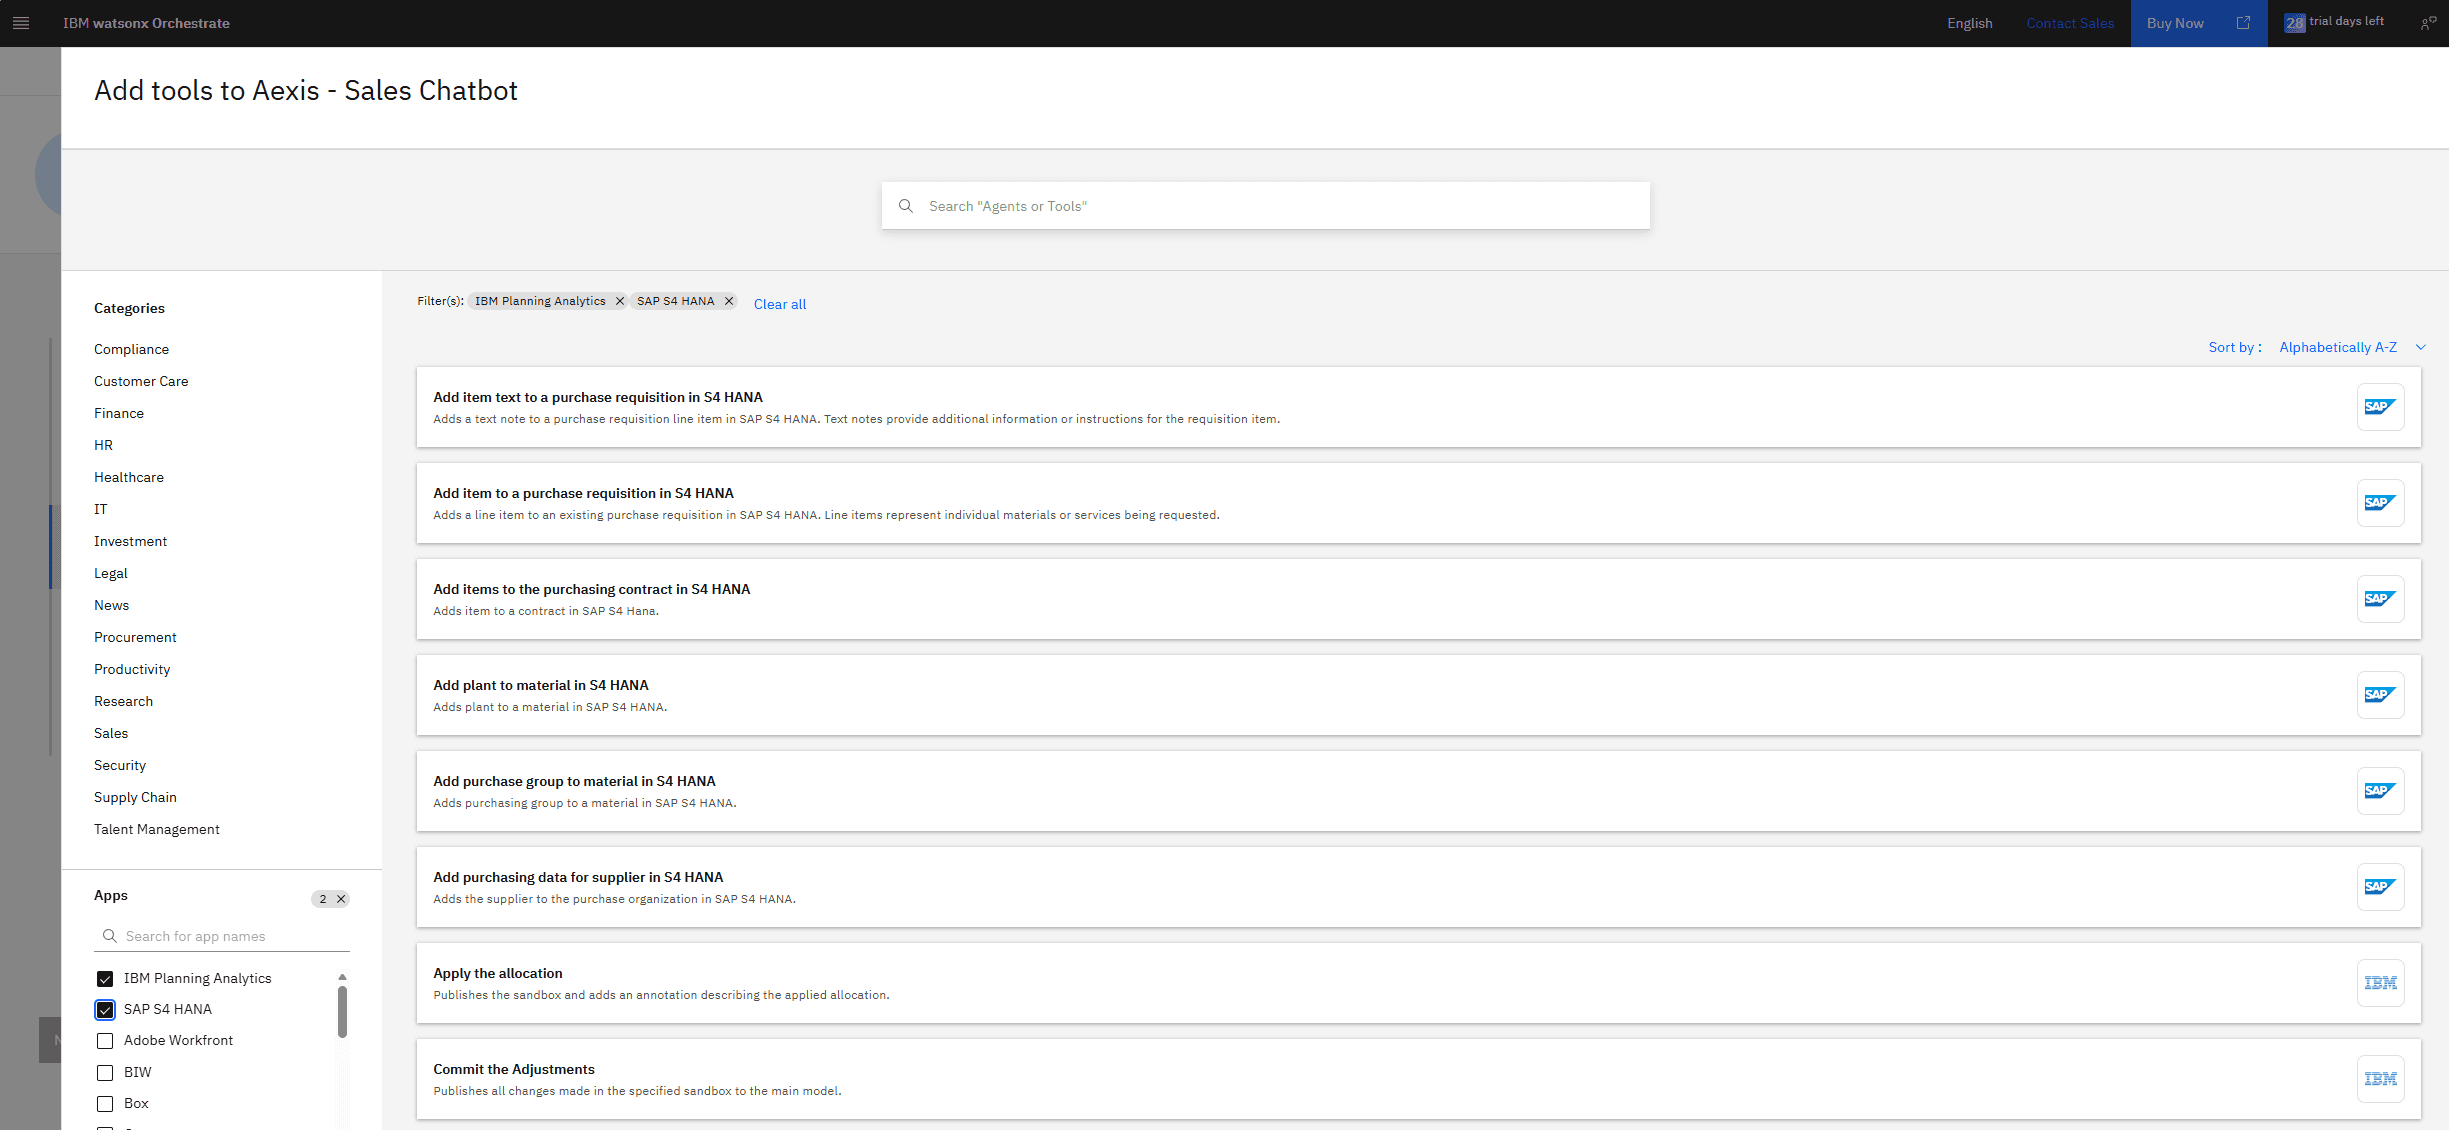Remove the IBM Planning Analytics filter tag
2449x1130 pixels.
620,301
